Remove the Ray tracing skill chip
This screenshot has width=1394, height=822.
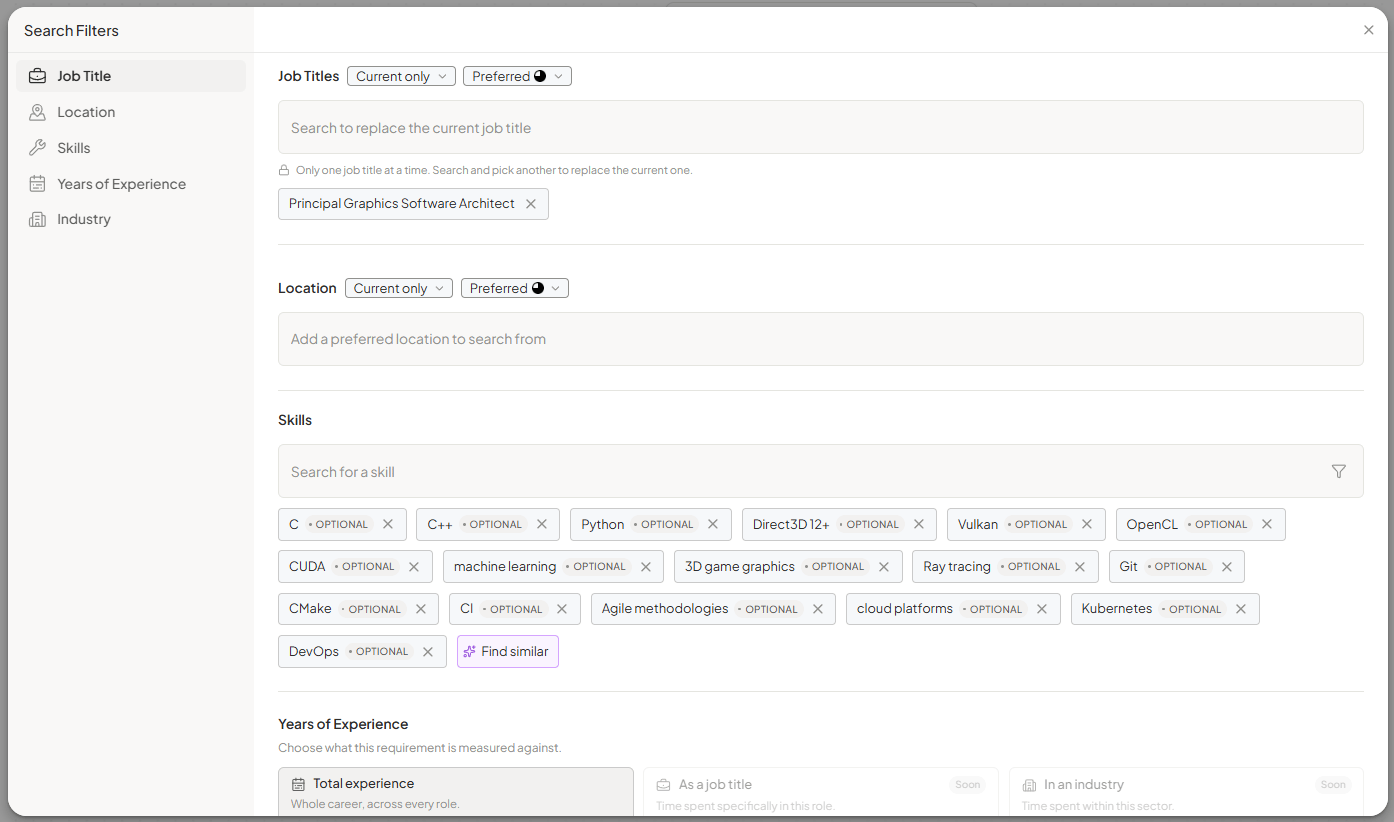(1080, 567)
